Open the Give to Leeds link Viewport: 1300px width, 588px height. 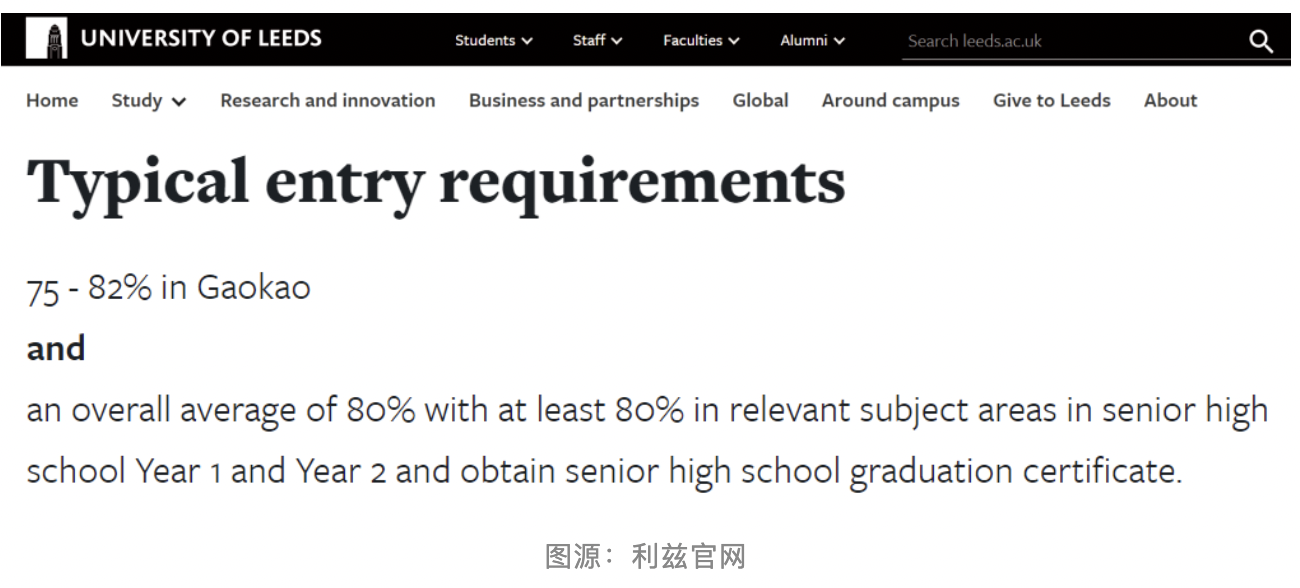[1051, 100]
